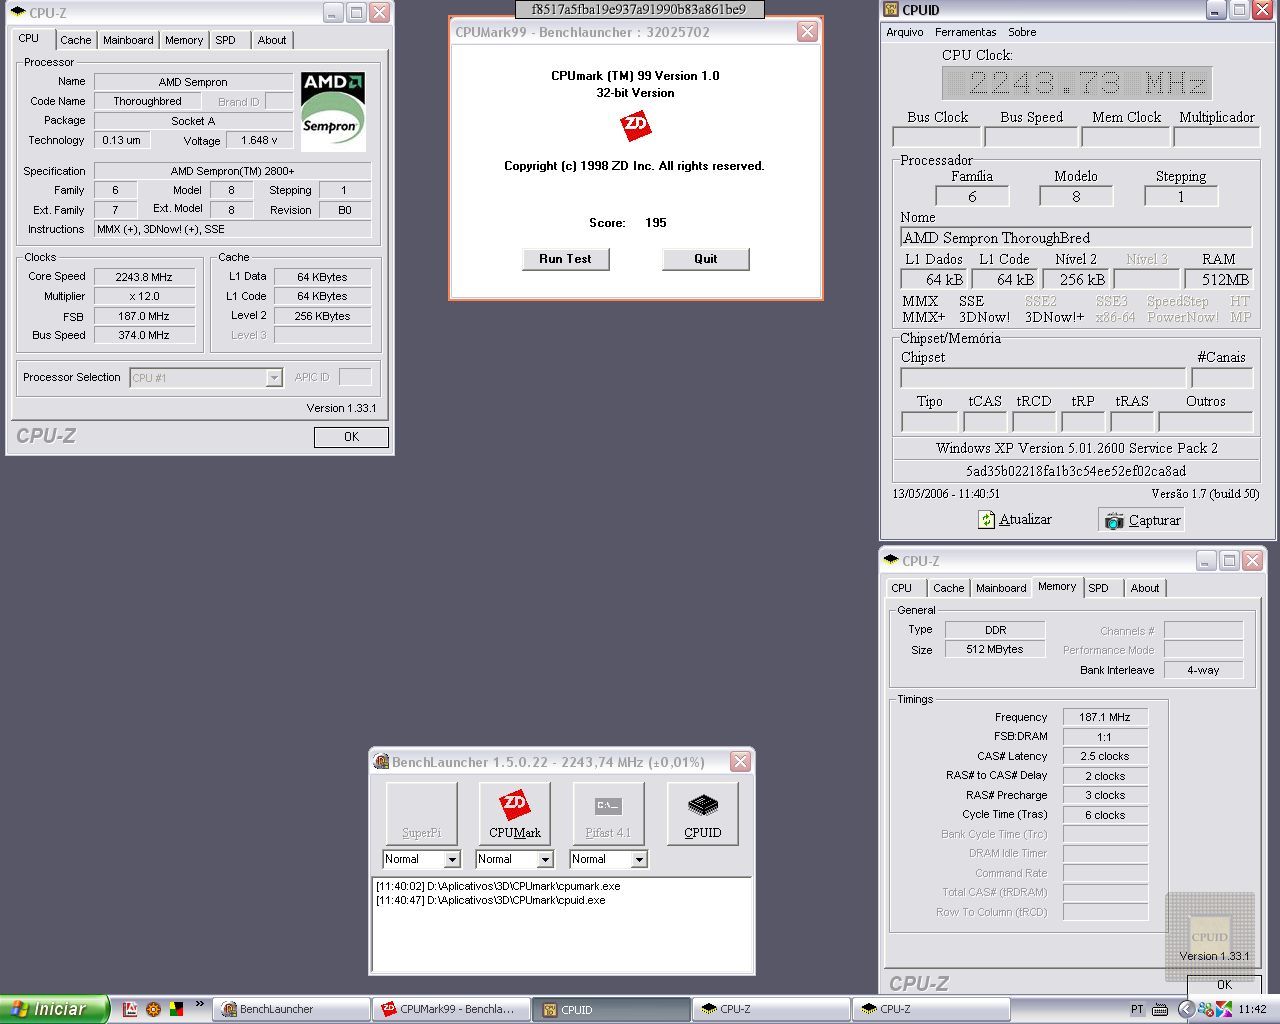1280x1024 pixels.
Task: Open the SuperPi priority dropdown
Action: click(452, 859)
